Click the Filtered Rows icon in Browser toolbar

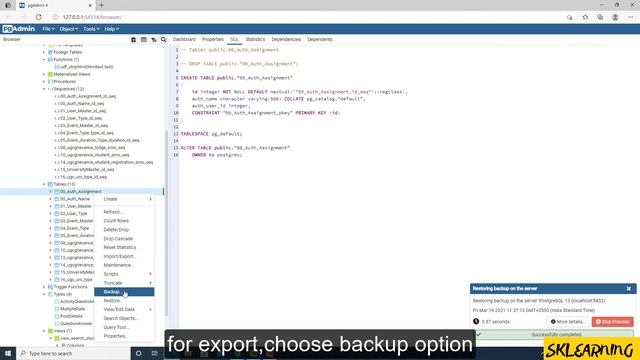(x=153, y=40)
